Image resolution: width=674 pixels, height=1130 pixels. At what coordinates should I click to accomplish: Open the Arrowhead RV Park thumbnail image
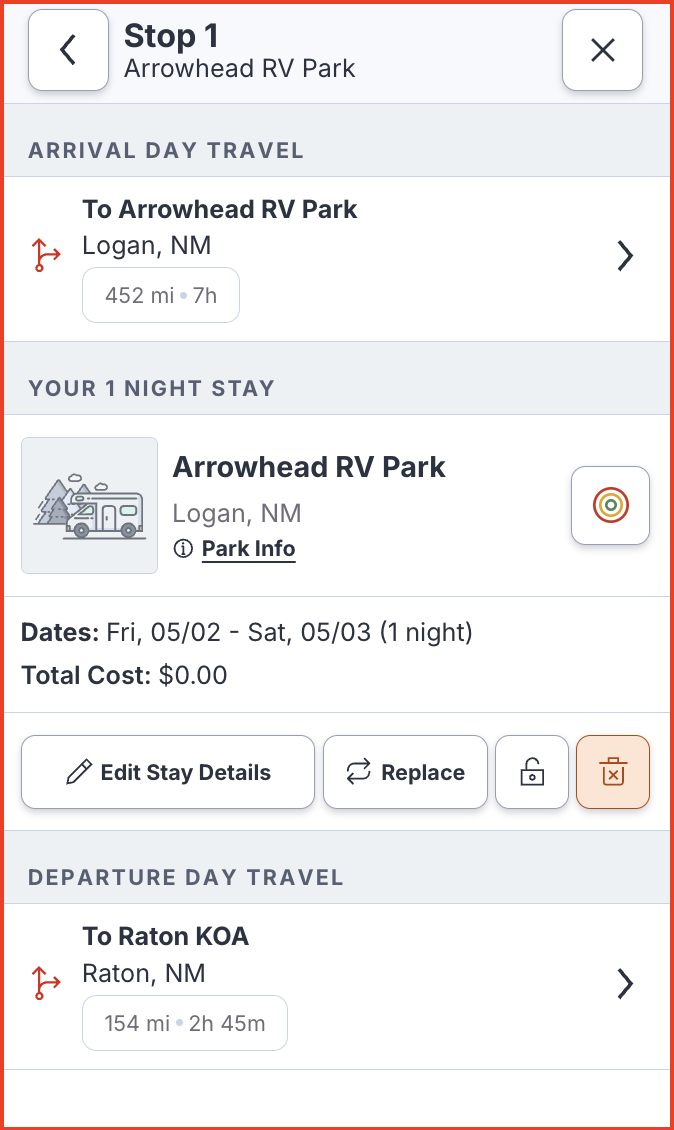point(90,505)
